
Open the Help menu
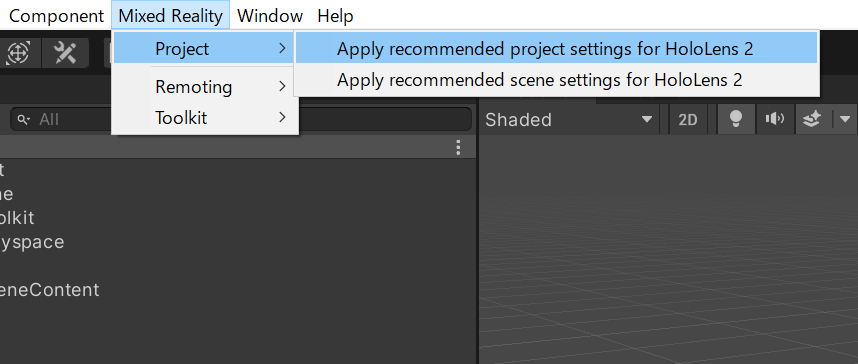(x=335, y=16)
